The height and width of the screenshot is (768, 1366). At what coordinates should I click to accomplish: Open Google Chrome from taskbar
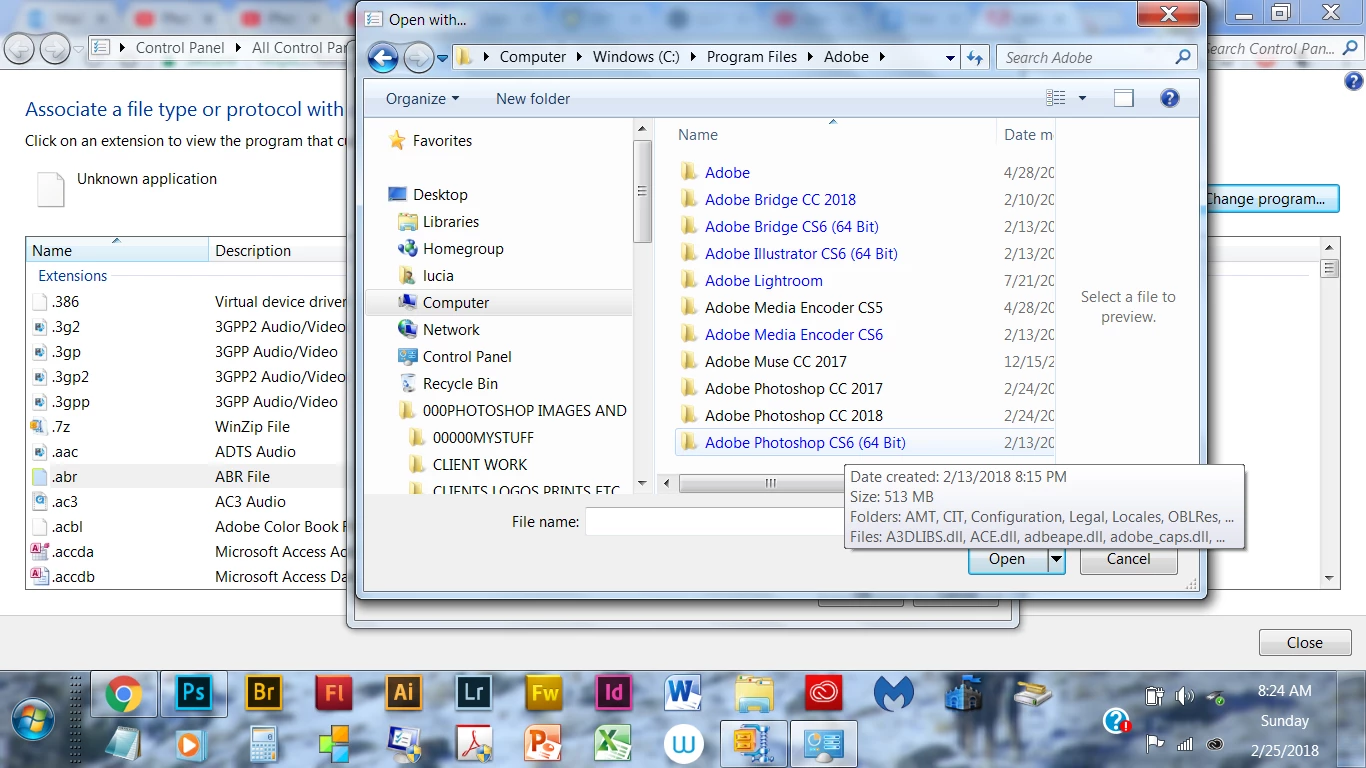coord(124,693)
